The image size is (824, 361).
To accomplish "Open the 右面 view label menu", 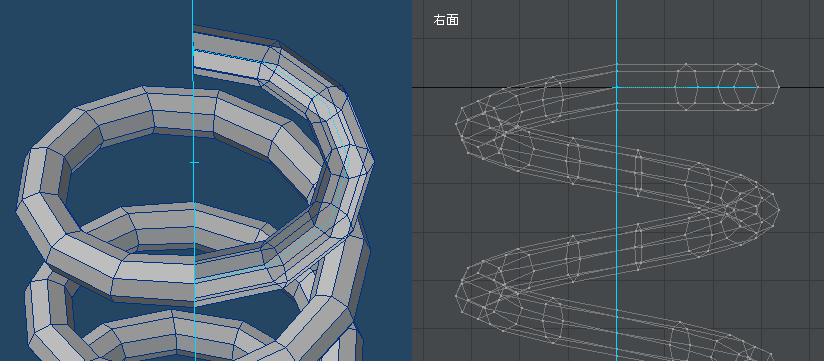I will pos(446,20).
